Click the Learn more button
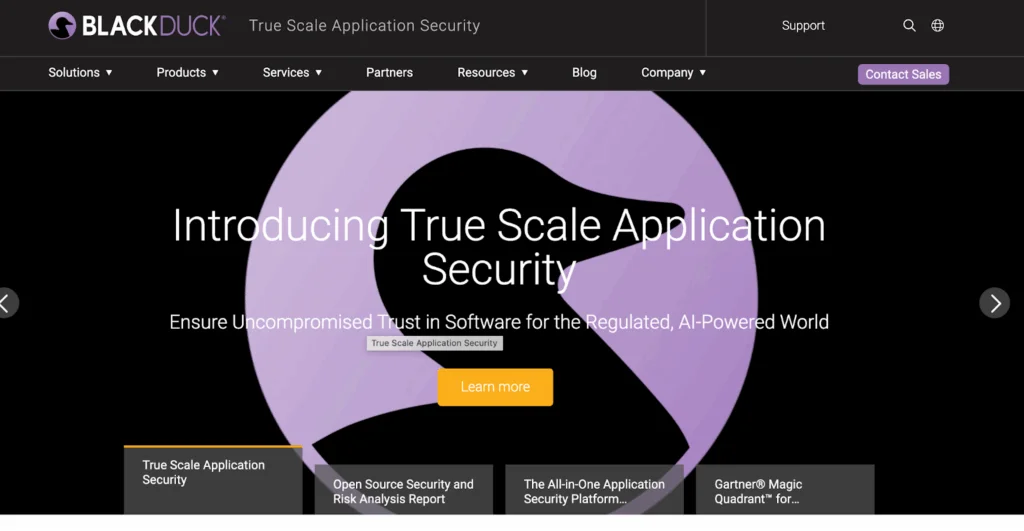Image resolution: width=1024 pixels, height=531 pixels. pos(495,387)
